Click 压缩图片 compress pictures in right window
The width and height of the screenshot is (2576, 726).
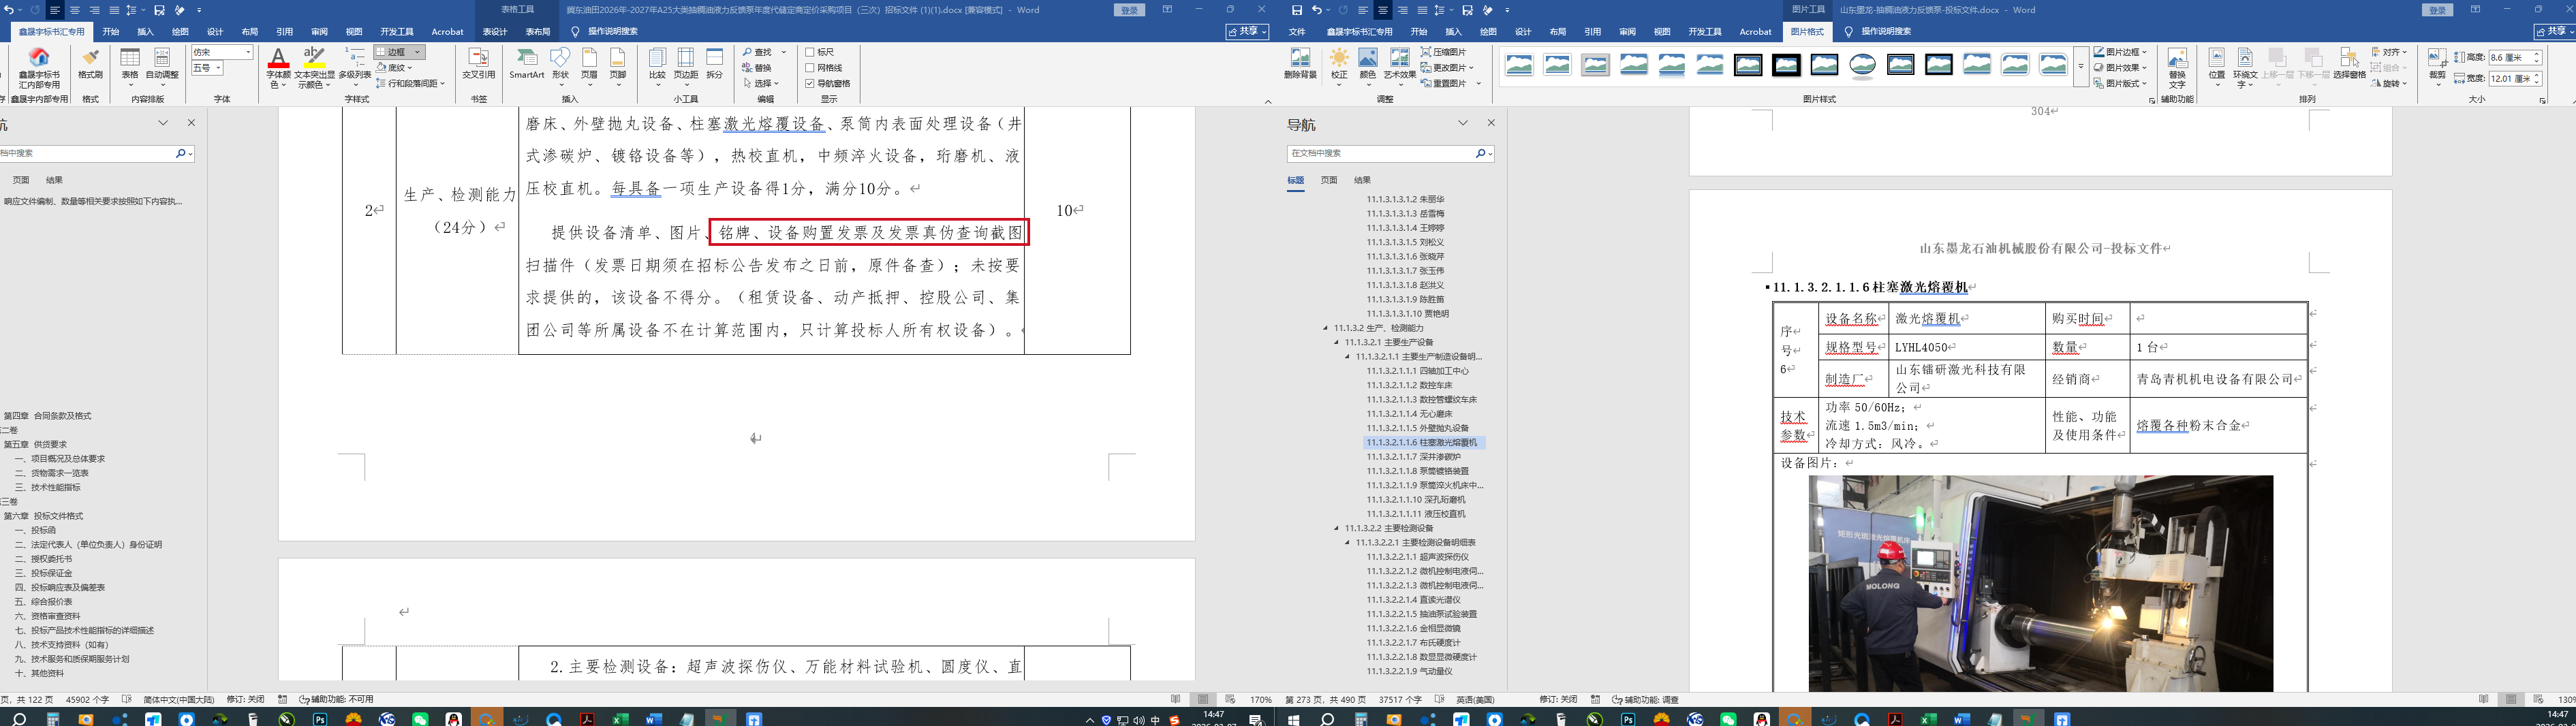pos(1444,52)
